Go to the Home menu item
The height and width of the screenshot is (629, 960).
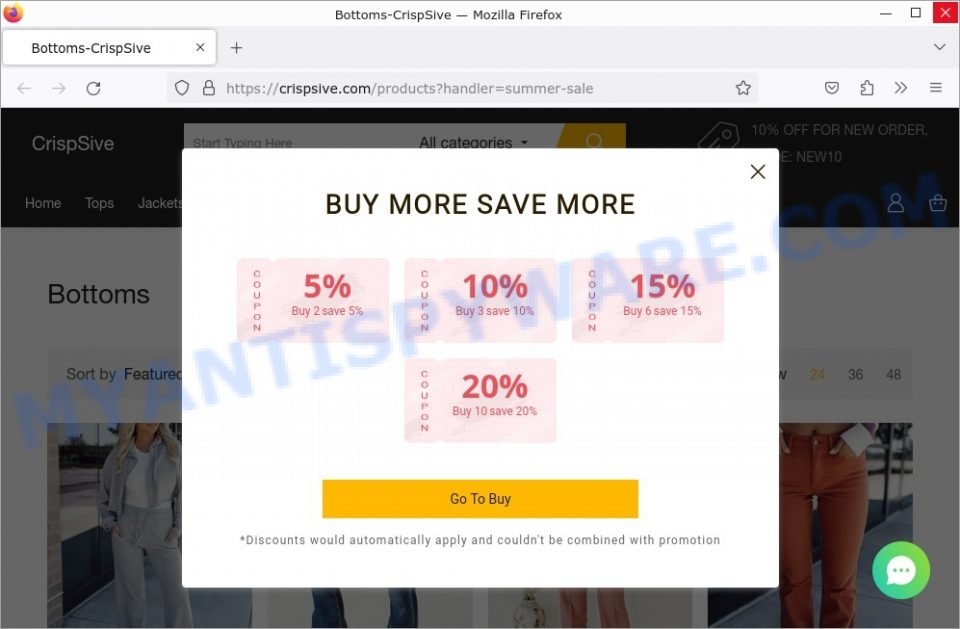43,203
